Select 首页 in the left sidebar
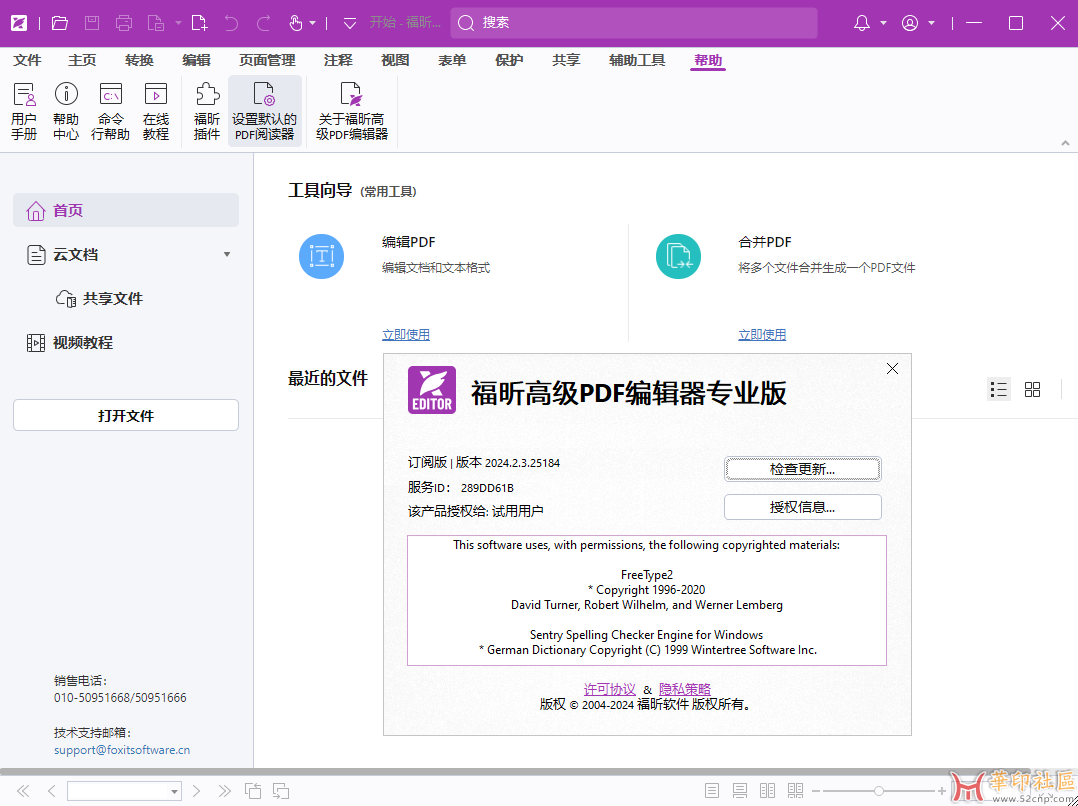Screen dimensions: 1078x806 click(x=126, y=210)
